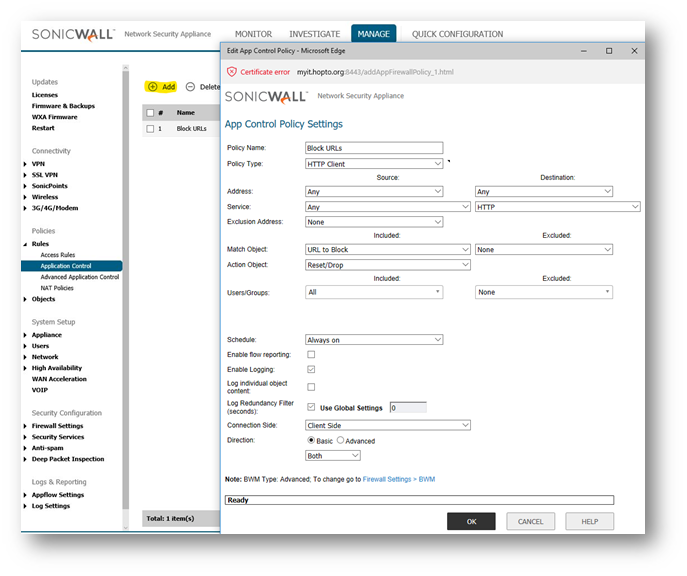The width and height of the screenshot is (687, 576).
Task: Expand AppFlow Settings section
Action: (25, 495)
